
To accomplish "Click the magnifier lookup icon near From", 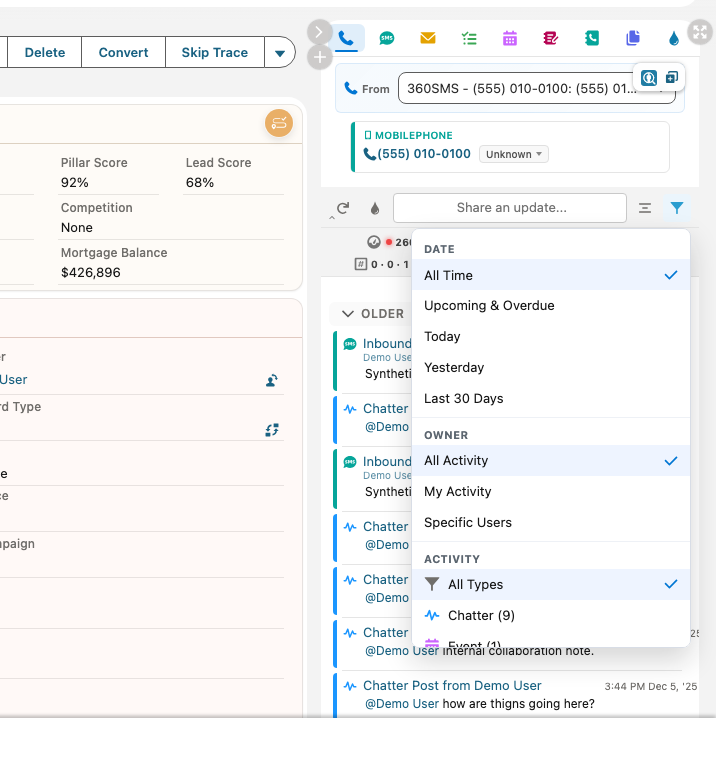I will 649,77.
